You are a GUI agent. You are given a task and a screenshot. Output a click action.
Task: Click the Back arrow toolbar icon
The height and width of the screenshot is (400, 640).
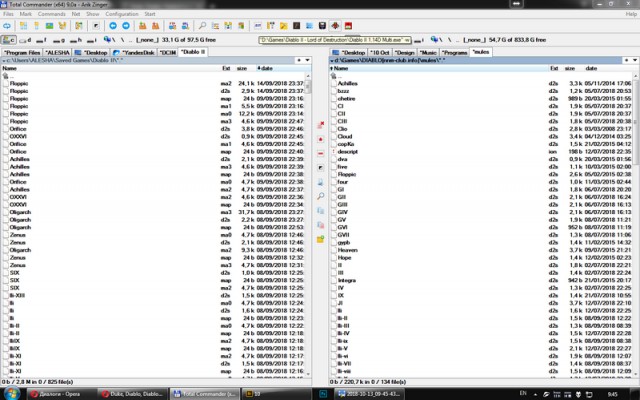pos(113,26)
